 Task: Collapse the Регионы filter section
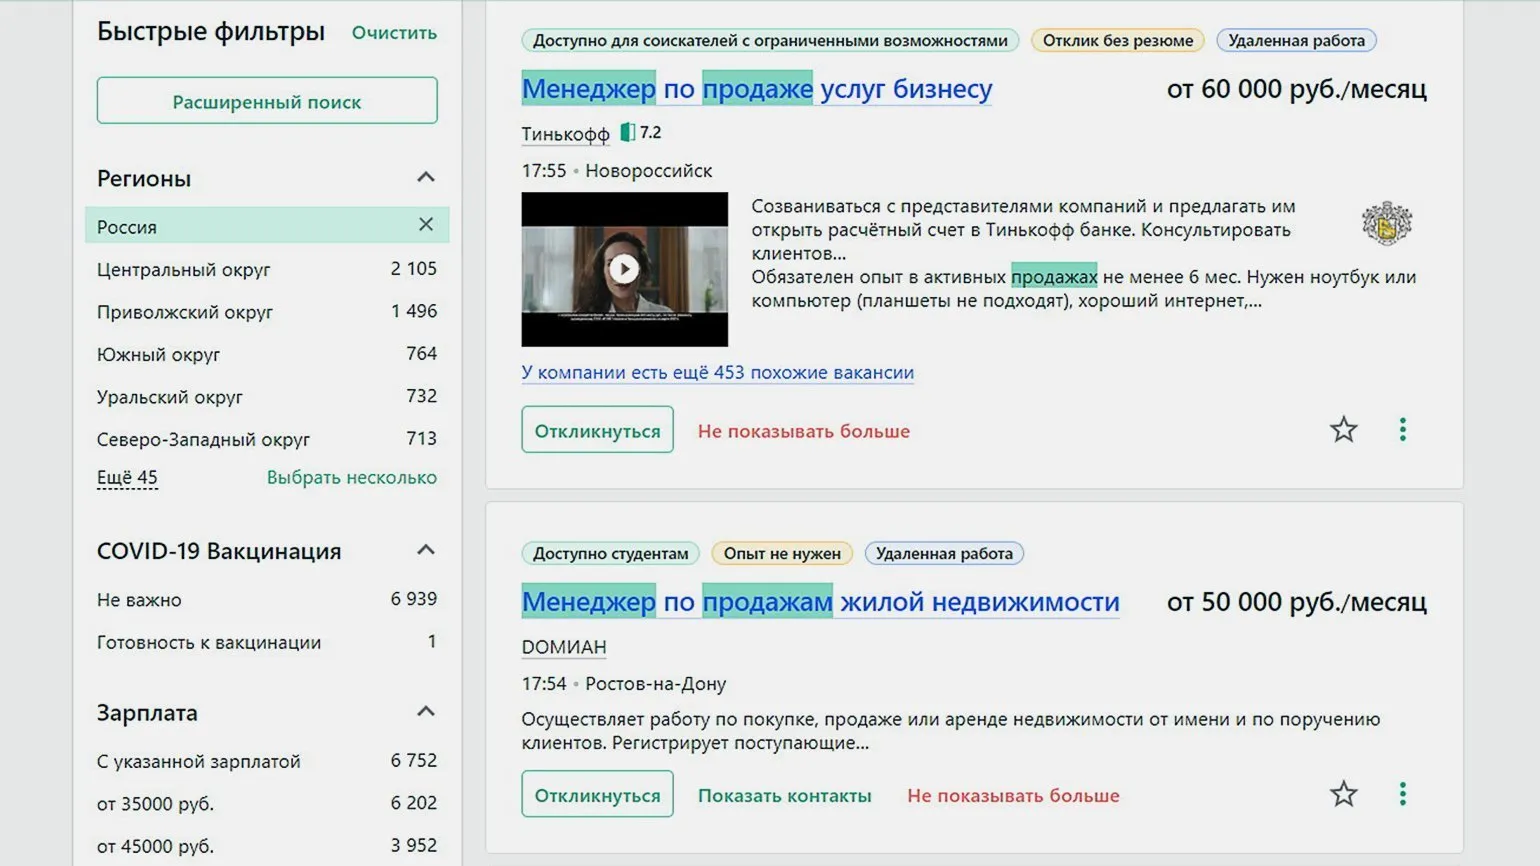pyautogui.click(x=426, y=178)
